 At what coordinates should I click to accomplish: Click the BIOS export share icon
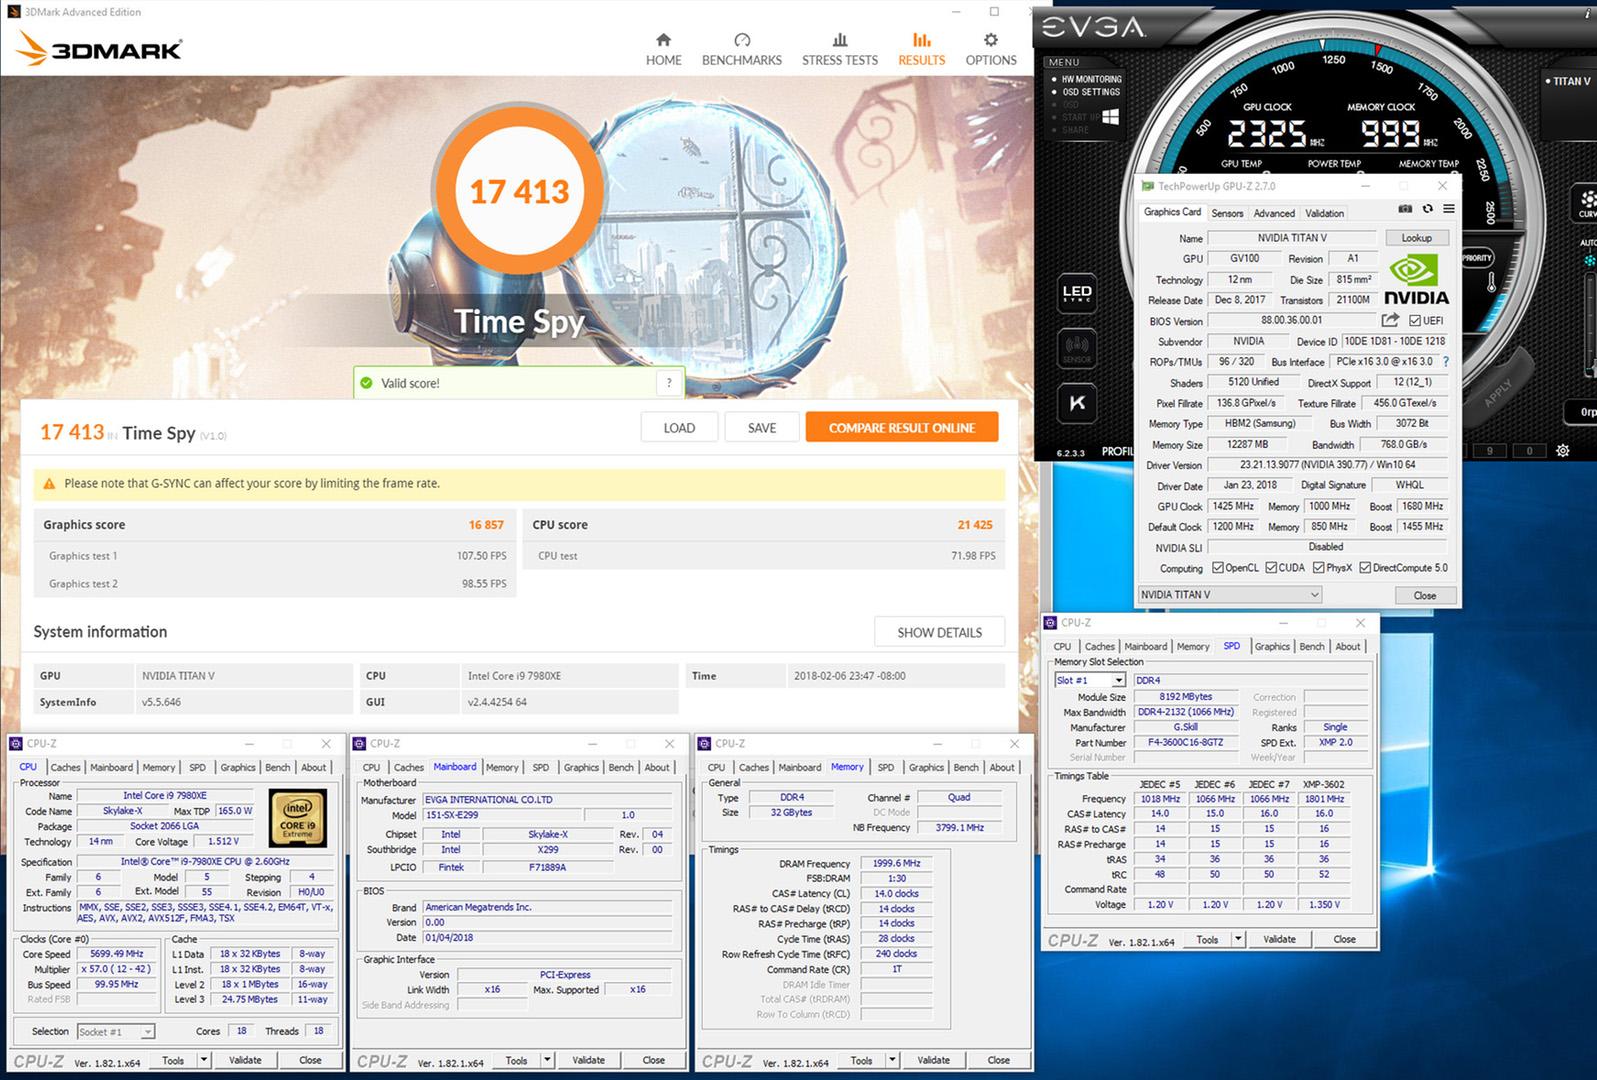pos(1390,320)
